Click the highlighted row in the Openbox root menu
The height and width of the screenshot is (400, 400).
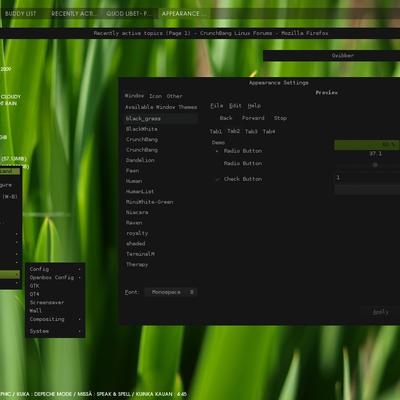pyautogui.click(x=10, y=274)
